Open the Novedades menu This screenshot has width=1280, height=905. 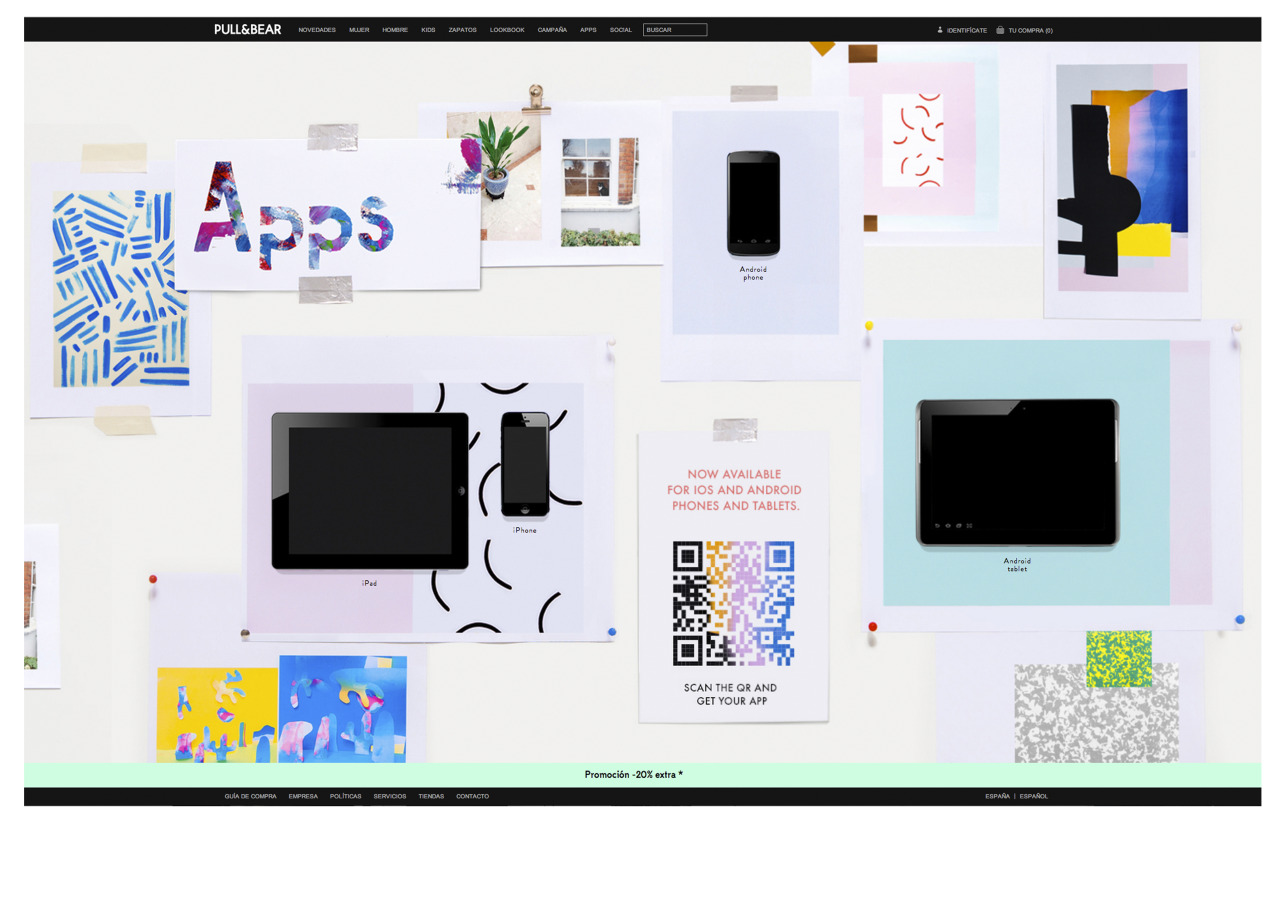click(x=317, y=30)
